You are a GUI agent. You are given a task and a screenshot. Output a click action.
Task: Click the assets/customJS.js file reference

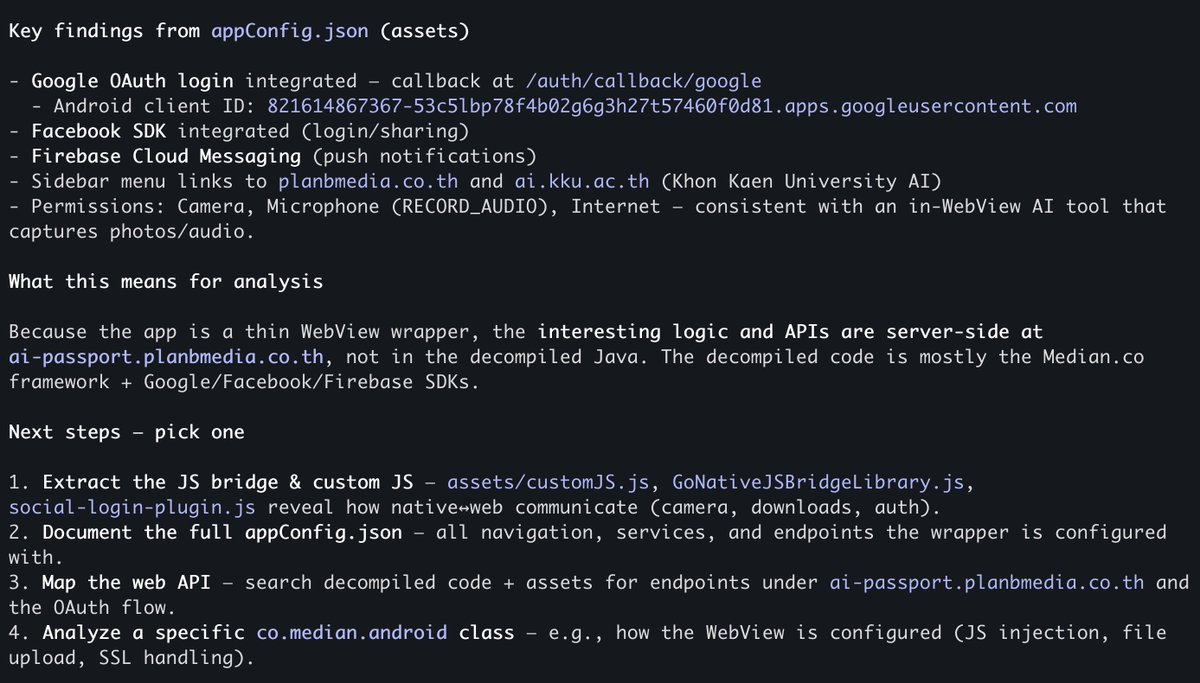548,481
